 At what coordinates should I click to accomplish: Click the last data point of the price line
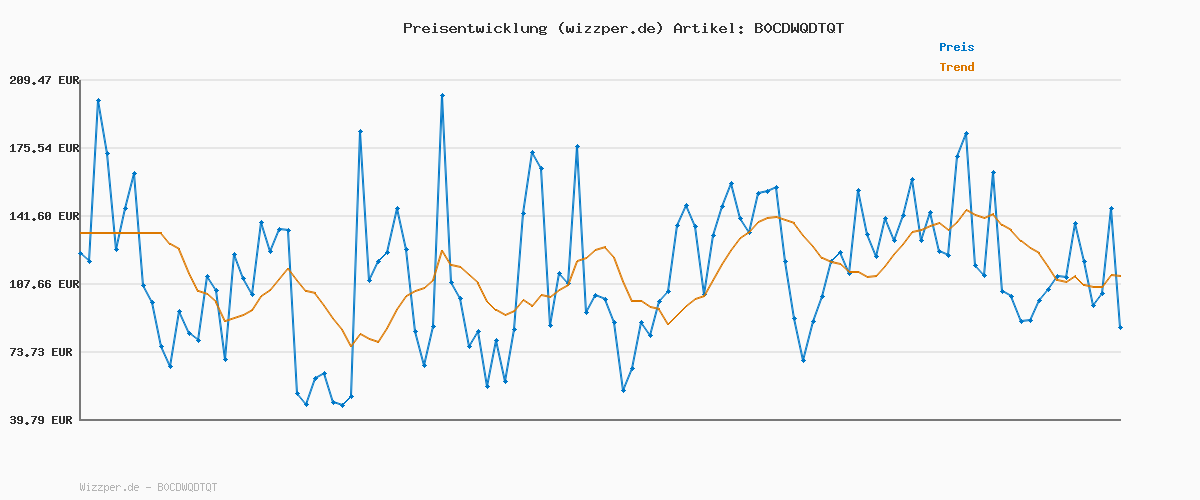pyautogui.click(x=1120, y=327)
